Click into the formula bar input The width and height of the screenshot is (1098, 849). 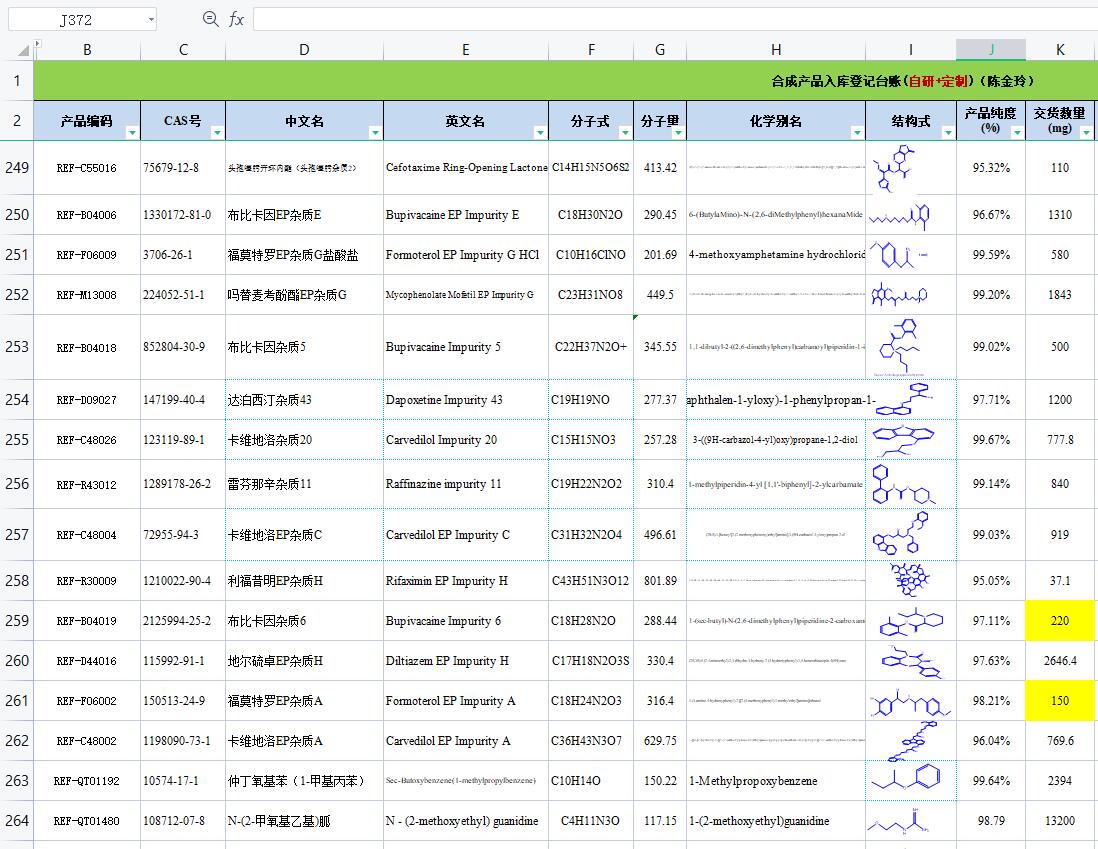[x=675, y=19]
